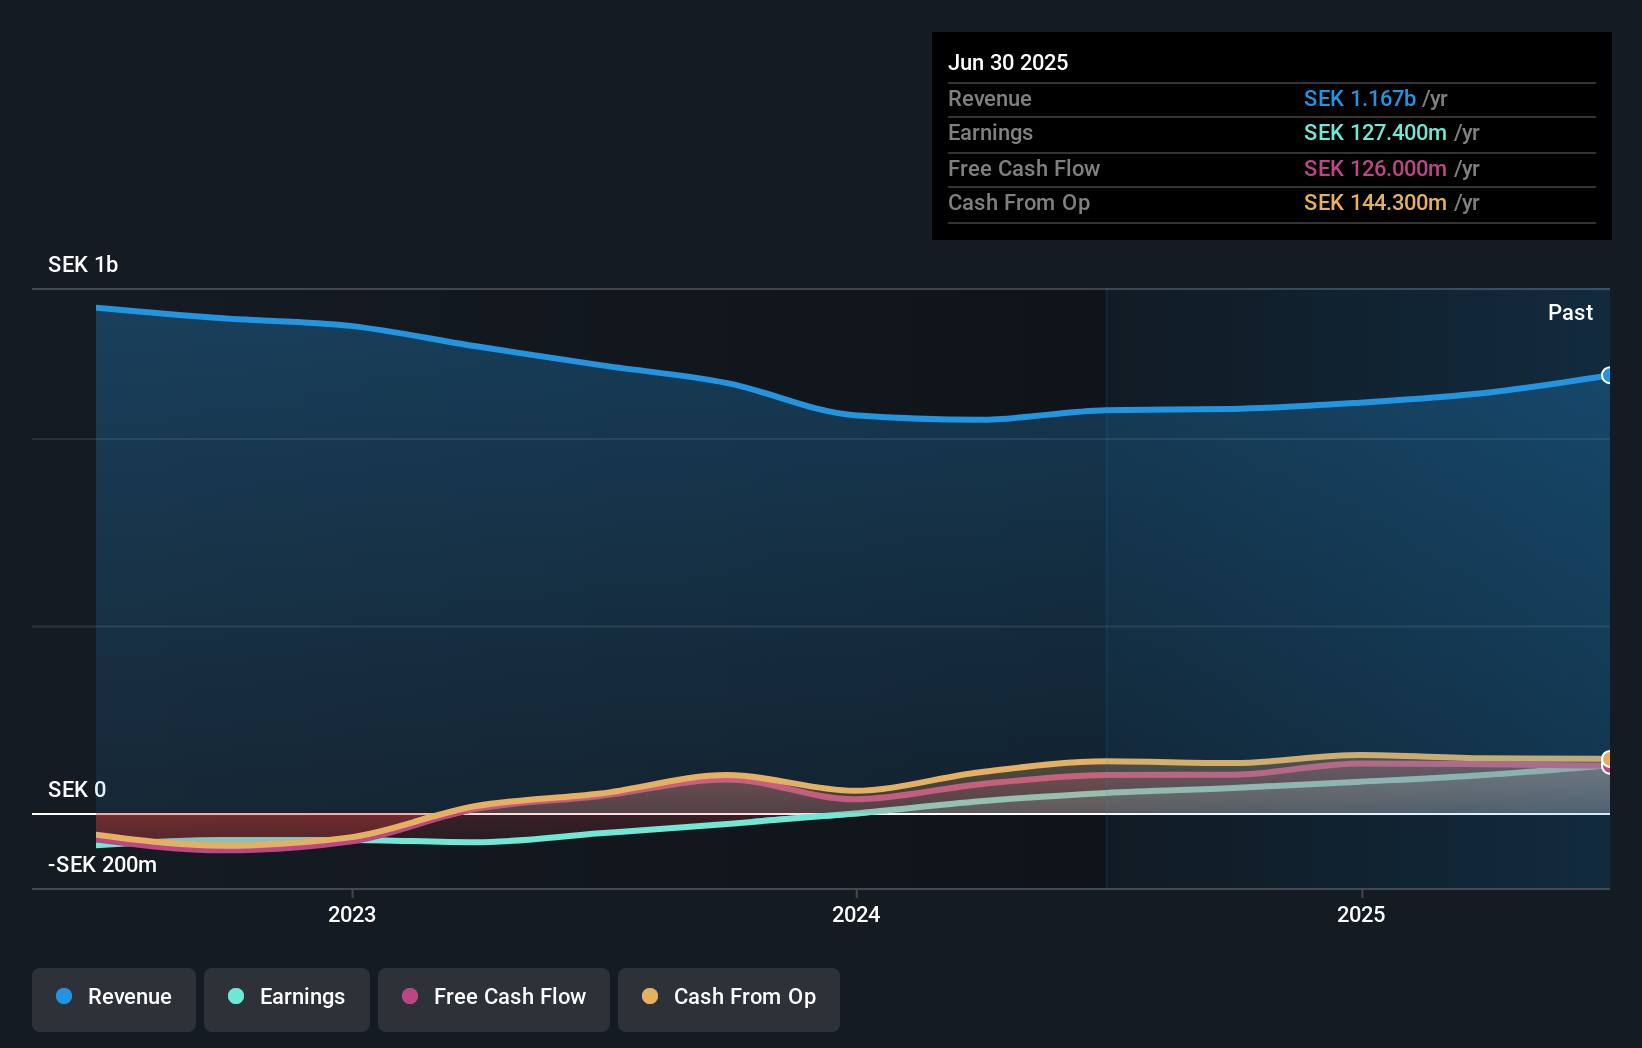1642x1048 pixels.
Task: Click the 2024 x-axis label
Action: (856, 914)
